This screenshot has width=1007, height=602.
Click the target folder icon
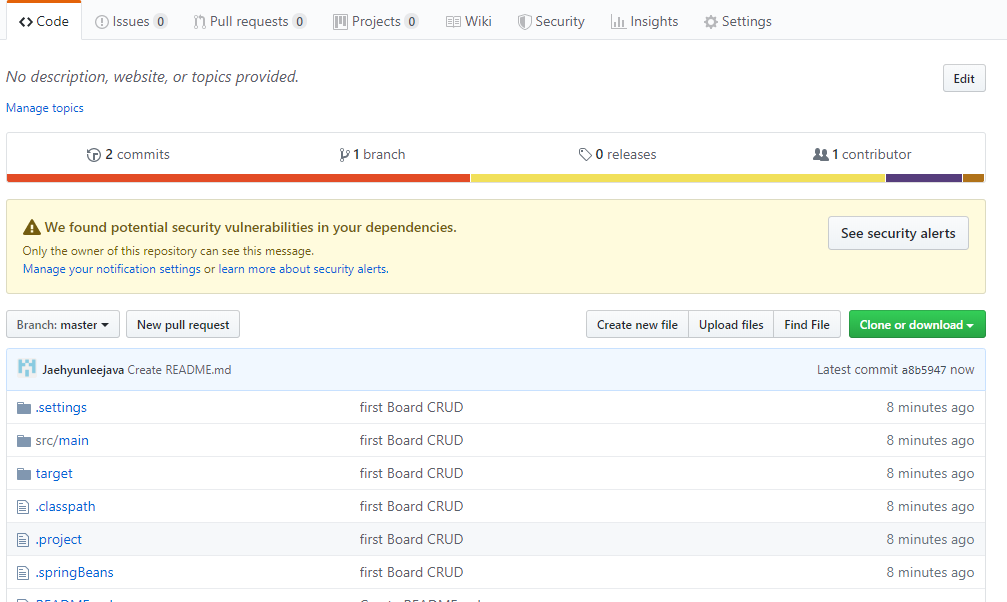[x=24, y=474]
